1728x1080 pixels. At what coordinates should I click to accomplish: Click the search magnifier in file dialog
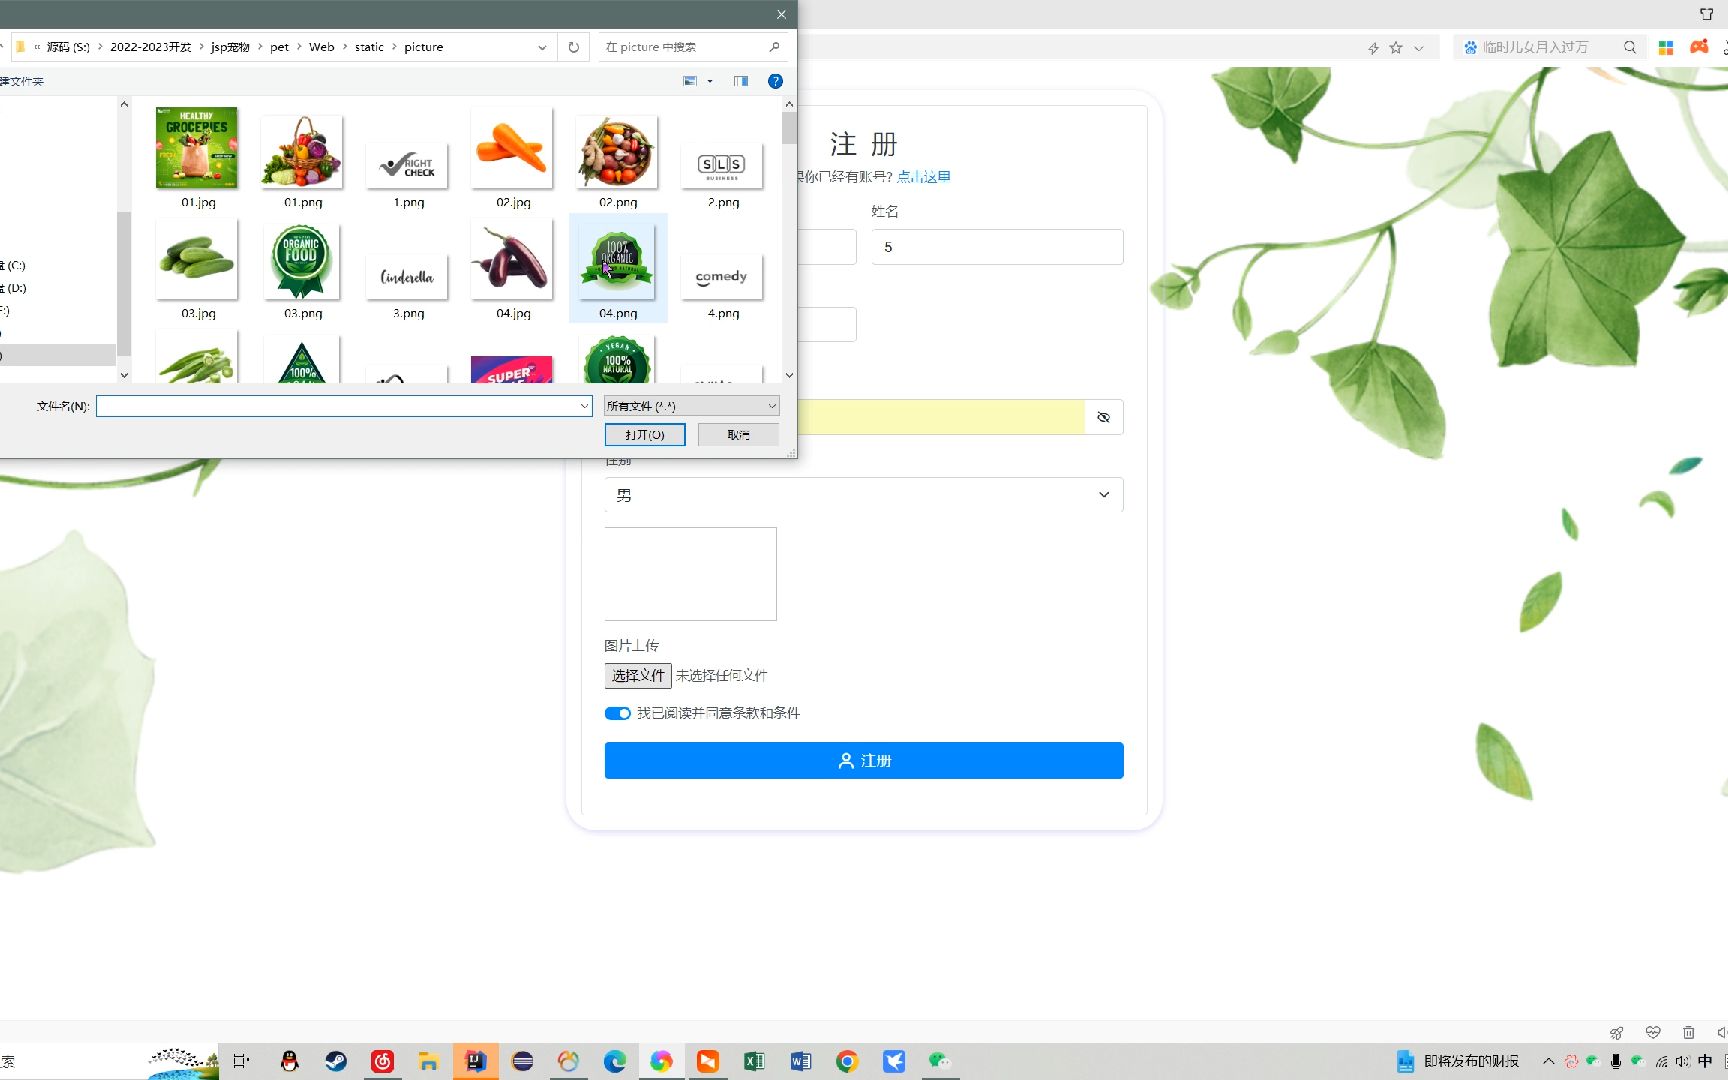coord(774,47)
